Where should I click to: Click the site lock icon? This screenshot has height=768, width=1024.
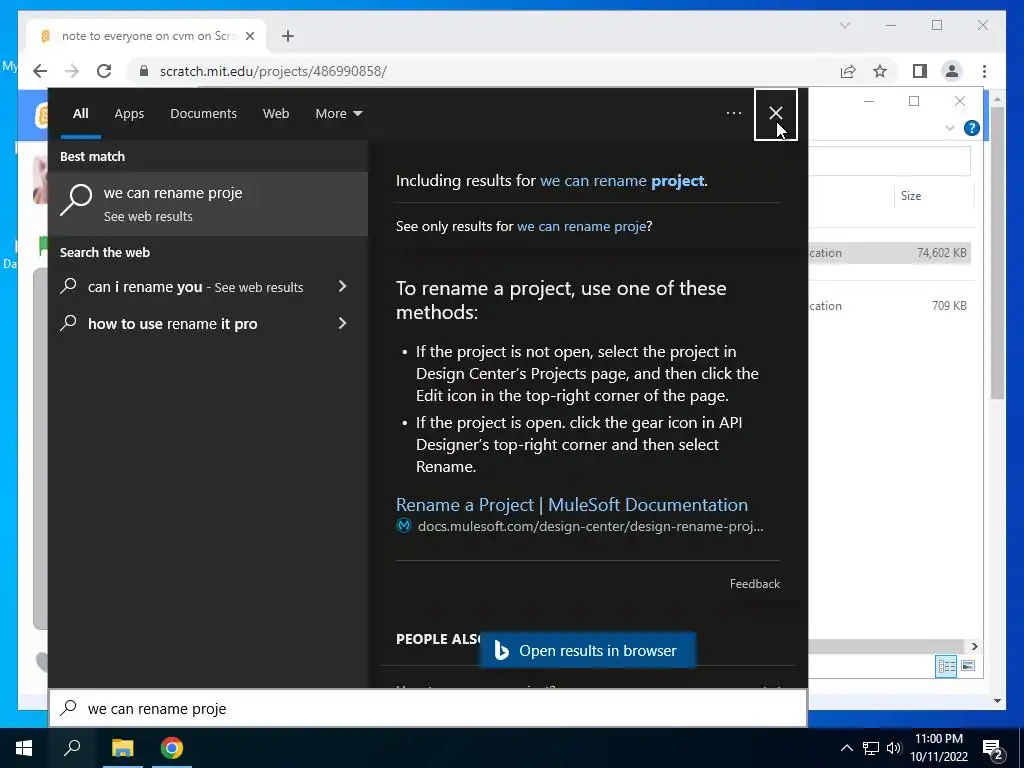click(x=144, y=71)
